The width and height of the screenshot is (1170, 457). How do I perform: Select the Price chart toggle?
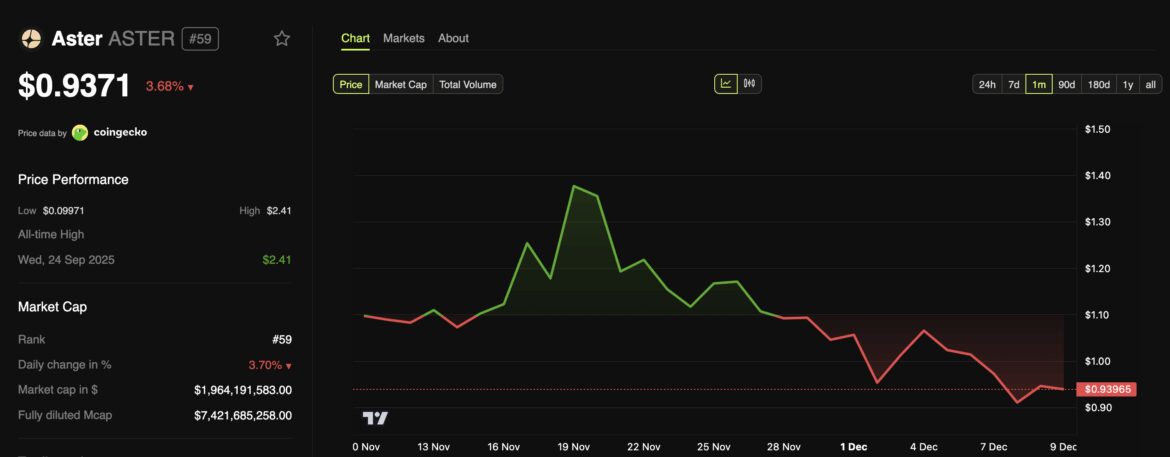pos(351,84)
